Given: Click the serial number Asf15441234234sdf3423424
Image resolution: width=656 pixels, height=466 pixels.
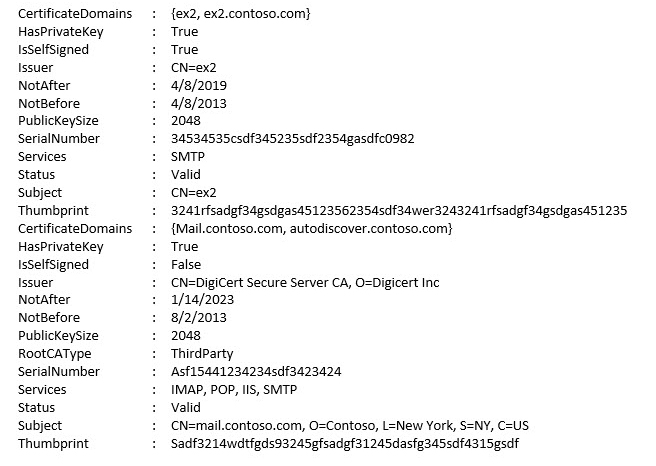Looking at the screenshot, I should (x=256, y=371).
